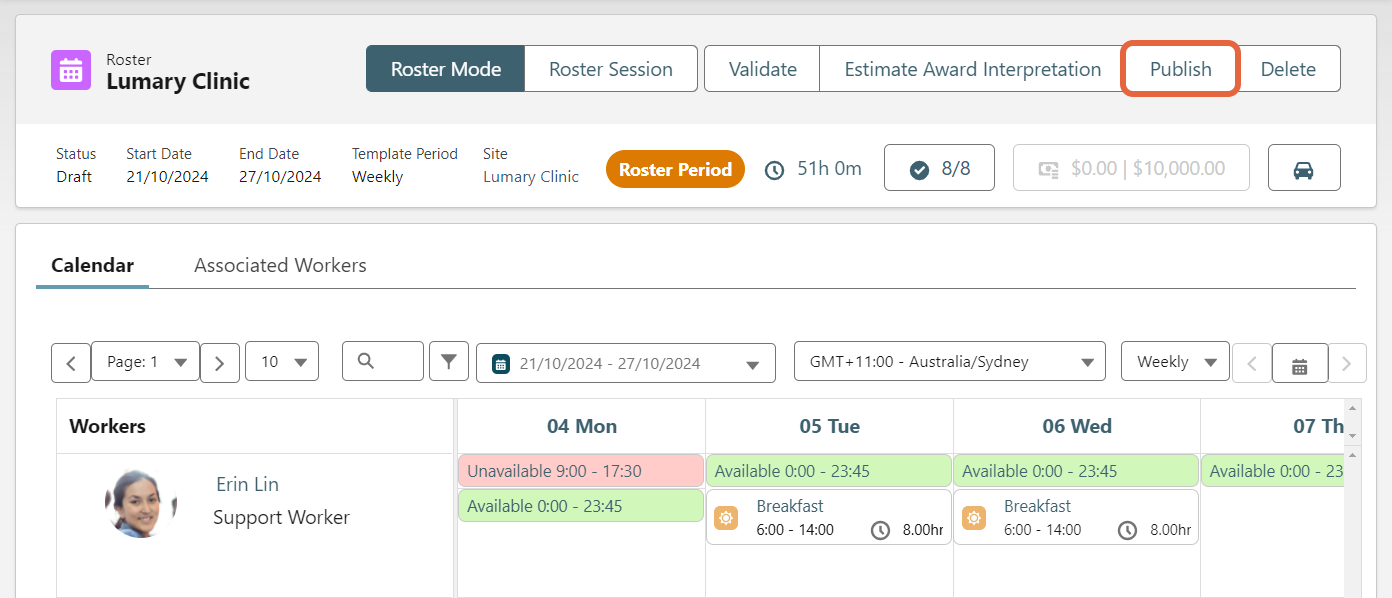Click the clock icon beside 51h 0m
Screen dimensions: 1392x598
pyautogui.click(x=774, y=169)
